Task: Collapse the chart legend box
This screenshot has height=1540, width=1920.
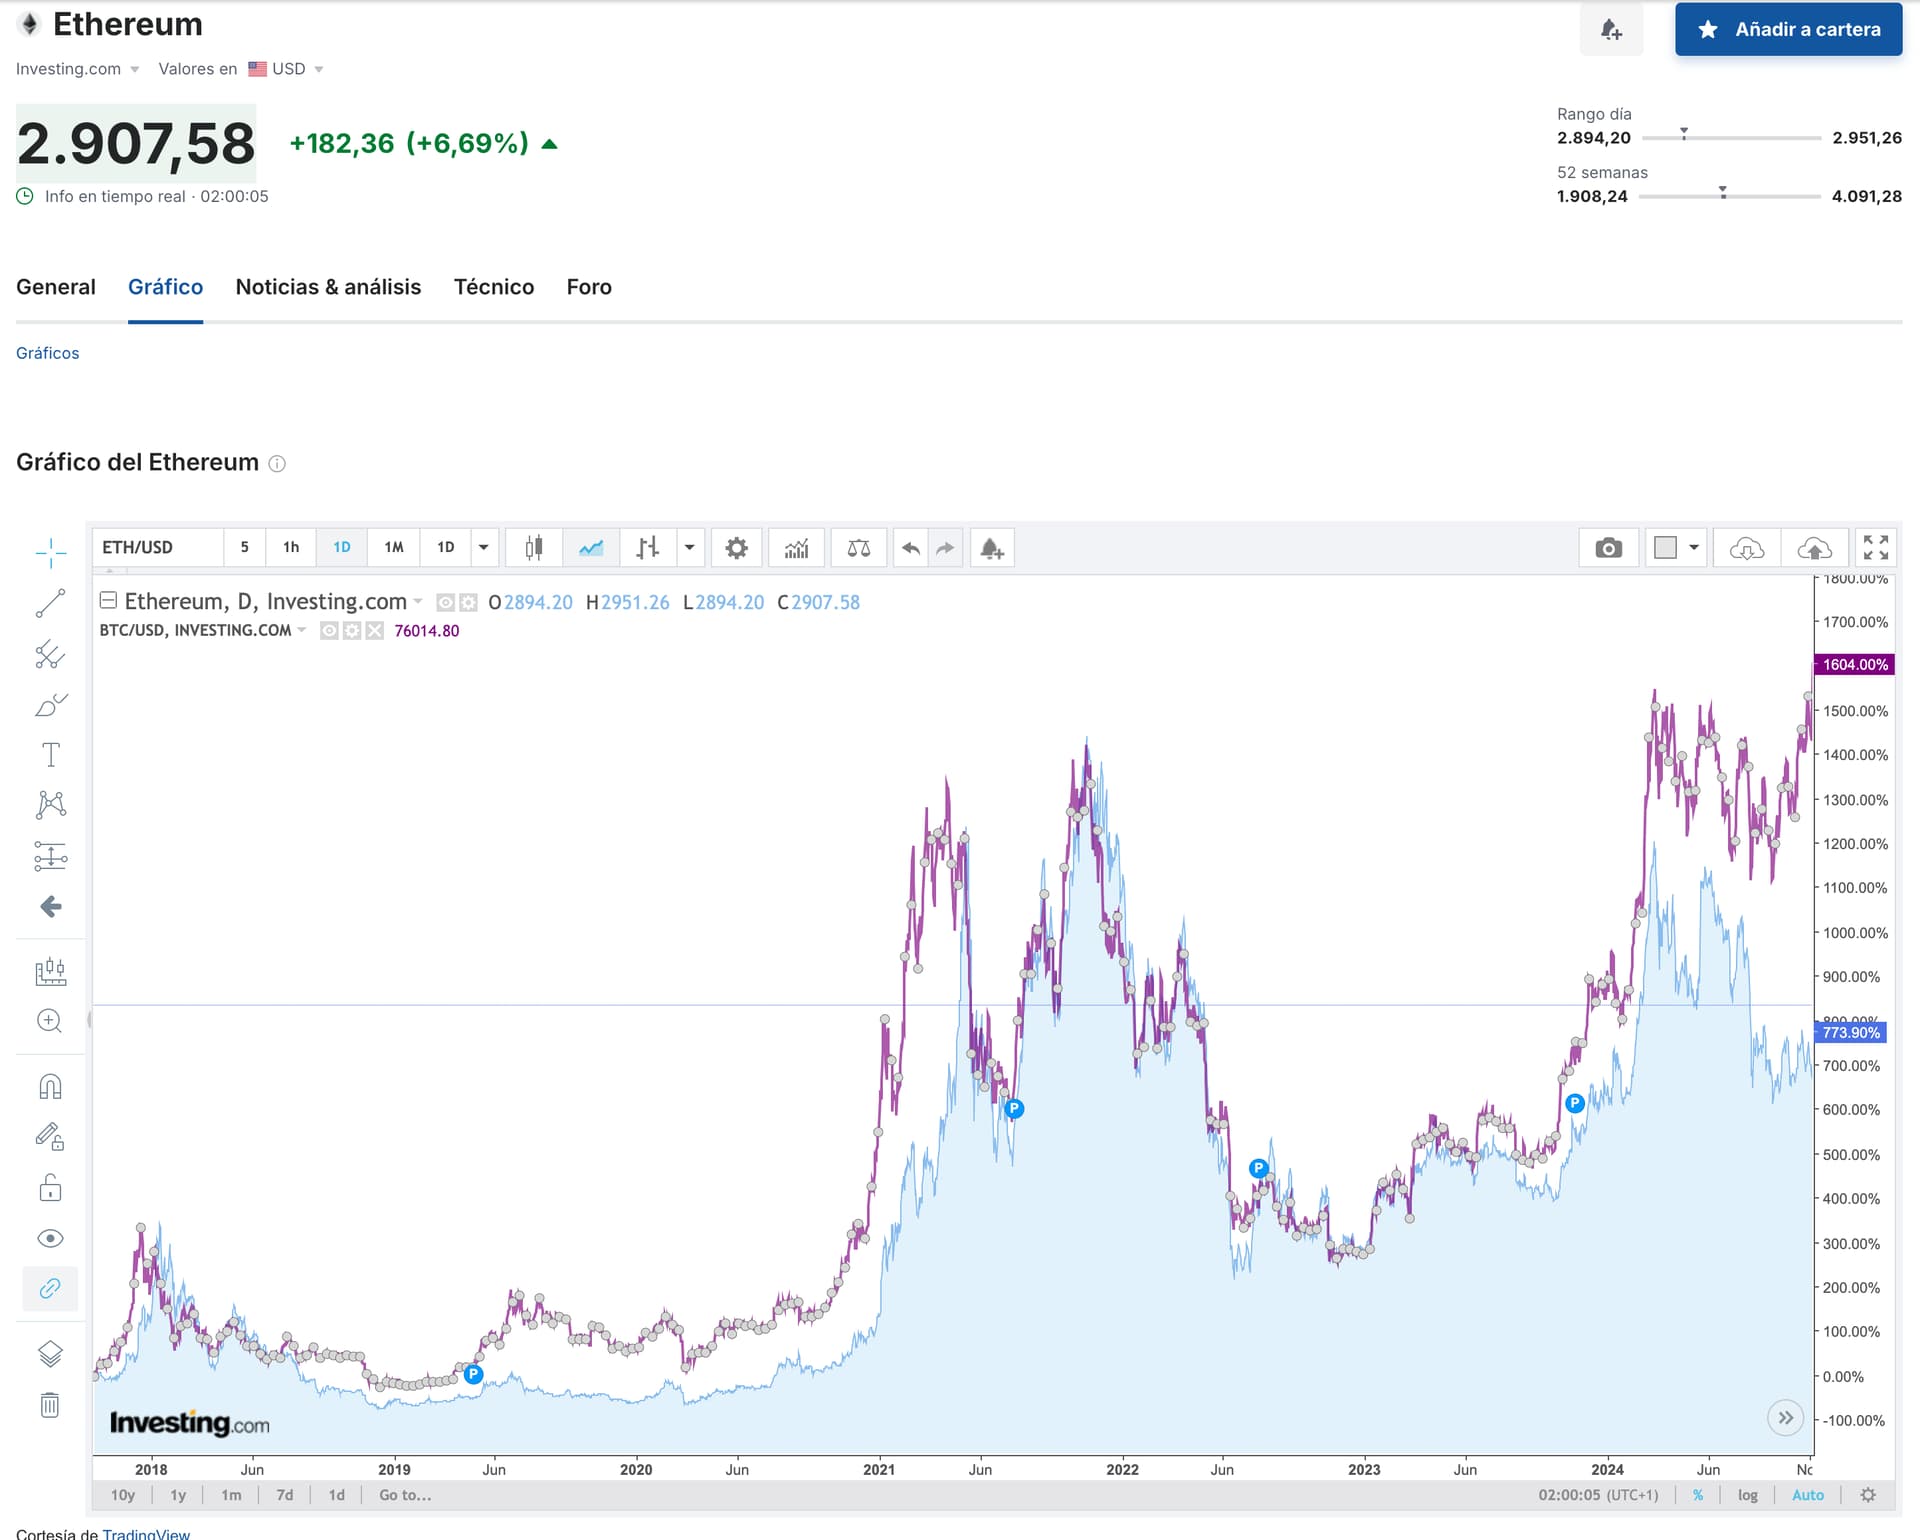Action: point(109,600)
